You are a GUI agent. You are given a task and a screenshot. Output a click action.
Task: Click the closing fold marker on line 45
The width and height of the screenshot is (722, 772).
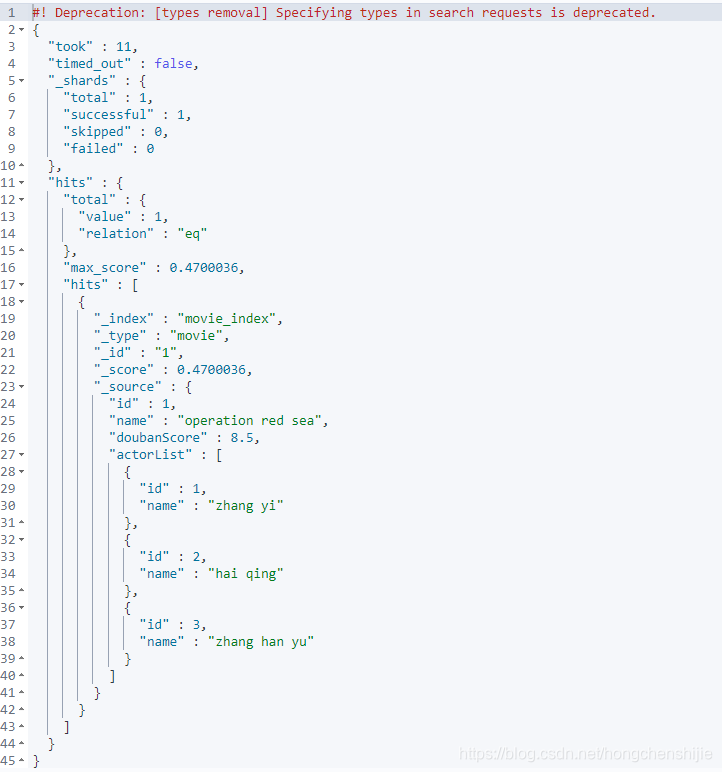[22, 760]
